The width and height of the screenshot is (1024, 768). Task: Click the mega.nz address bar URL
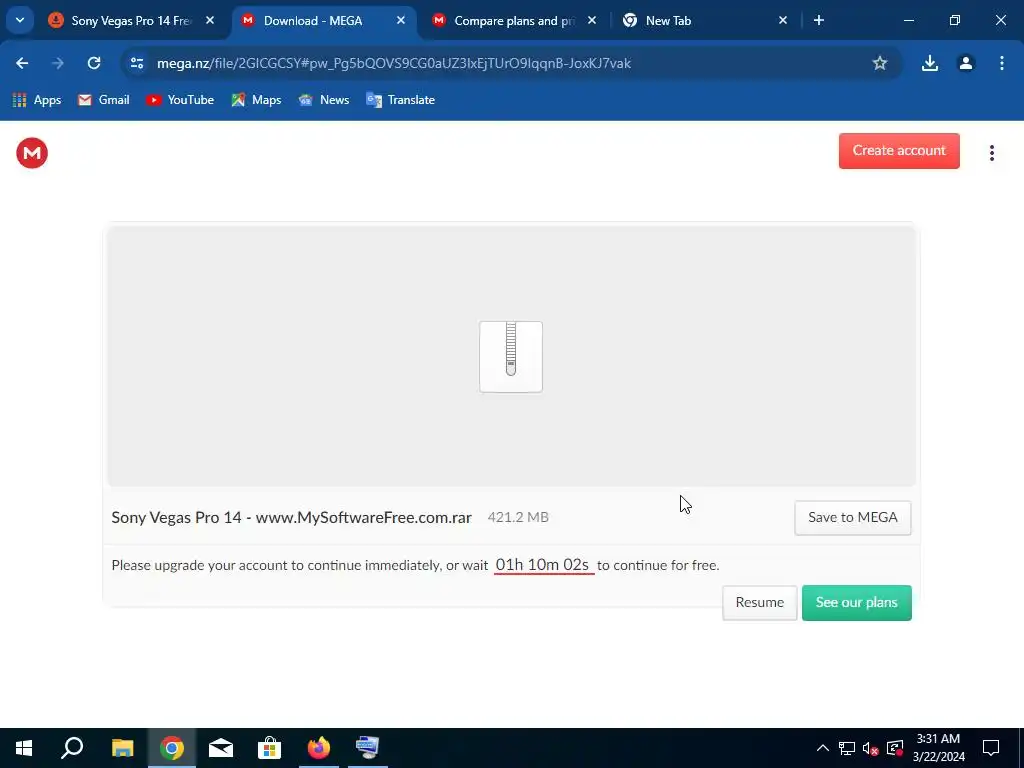coord(394,63)
